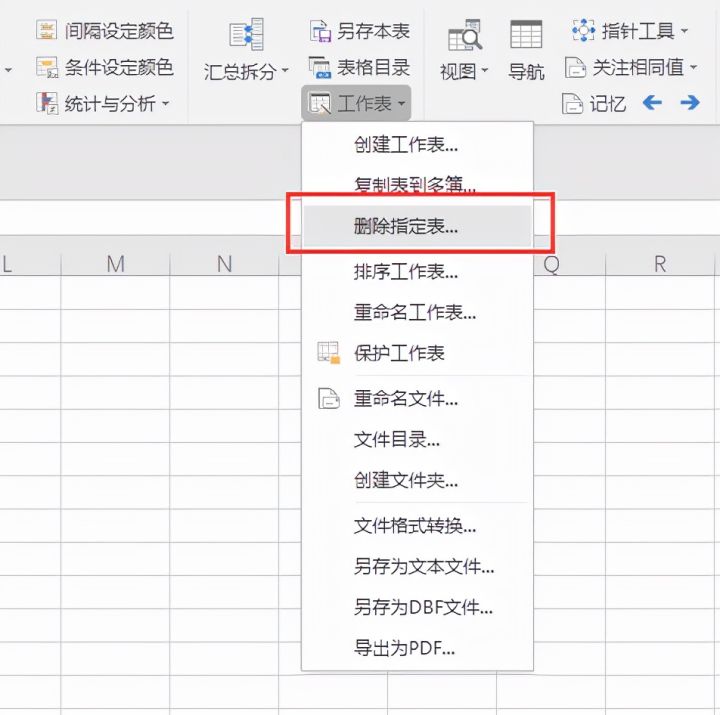Select 重命名文件... menu entry

click(417, 398)
